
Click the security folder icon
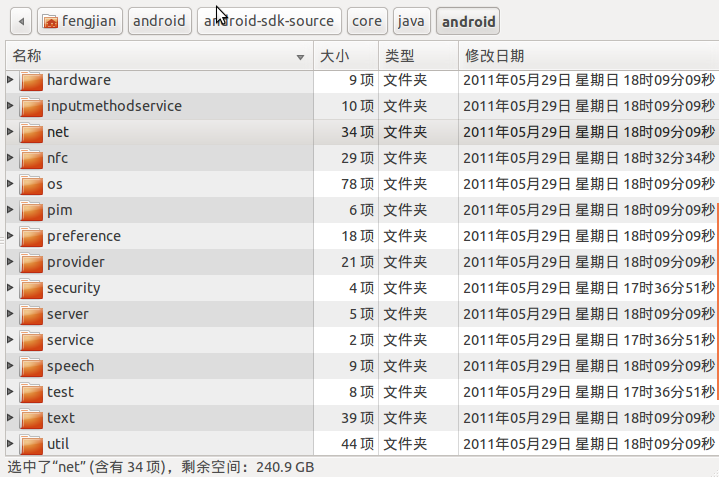(x=31, y=288)
